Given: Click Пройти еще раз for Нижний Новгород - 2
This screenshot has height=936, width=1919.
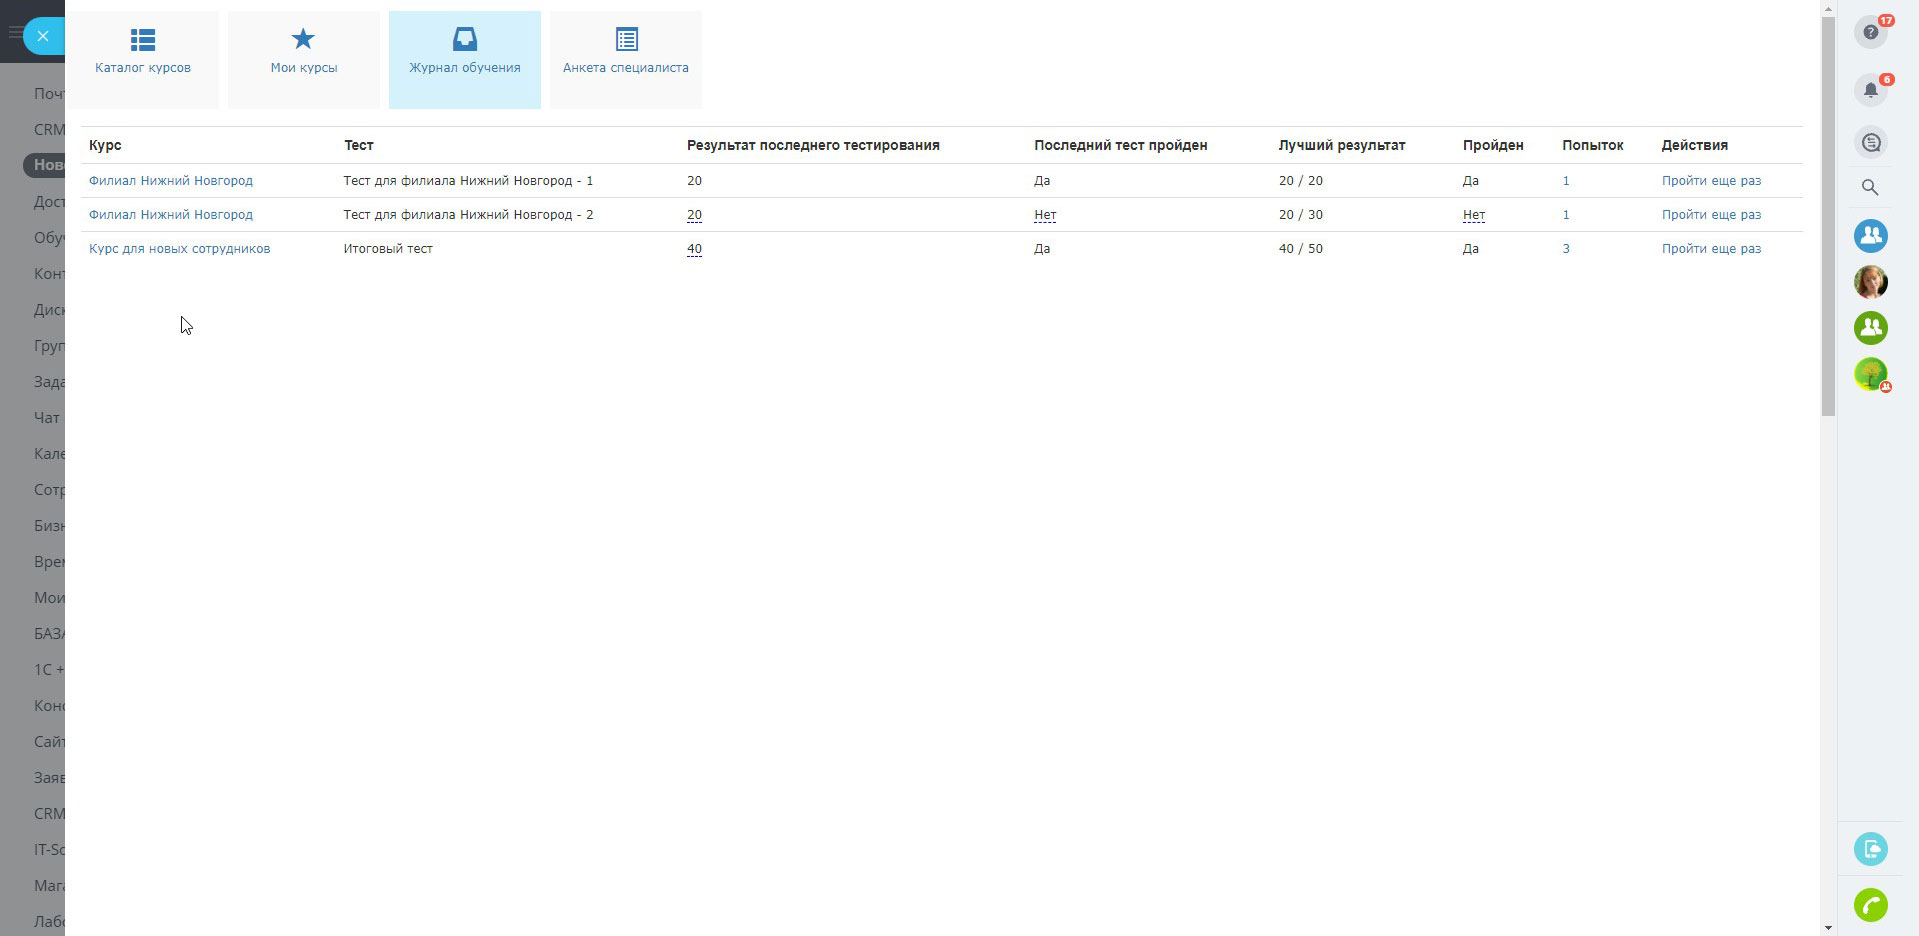Looking at the screenshot, I should (x=1712, y=215).
